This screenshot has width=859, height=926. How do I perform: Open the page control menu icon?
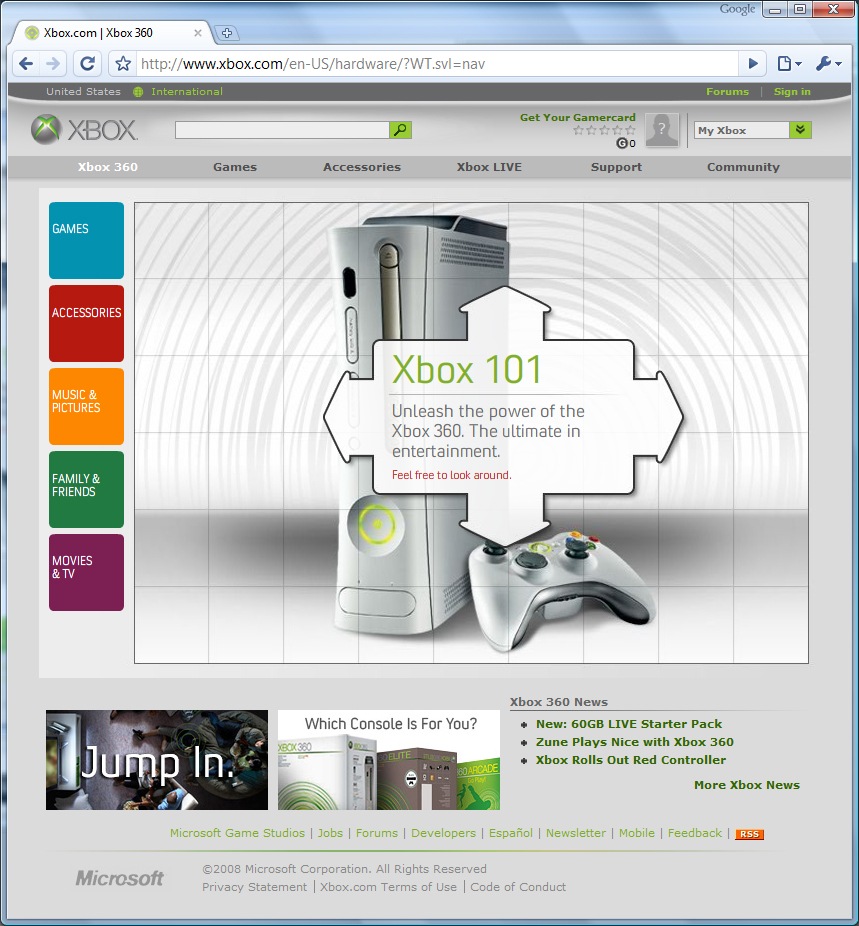[x=789, y=64]
